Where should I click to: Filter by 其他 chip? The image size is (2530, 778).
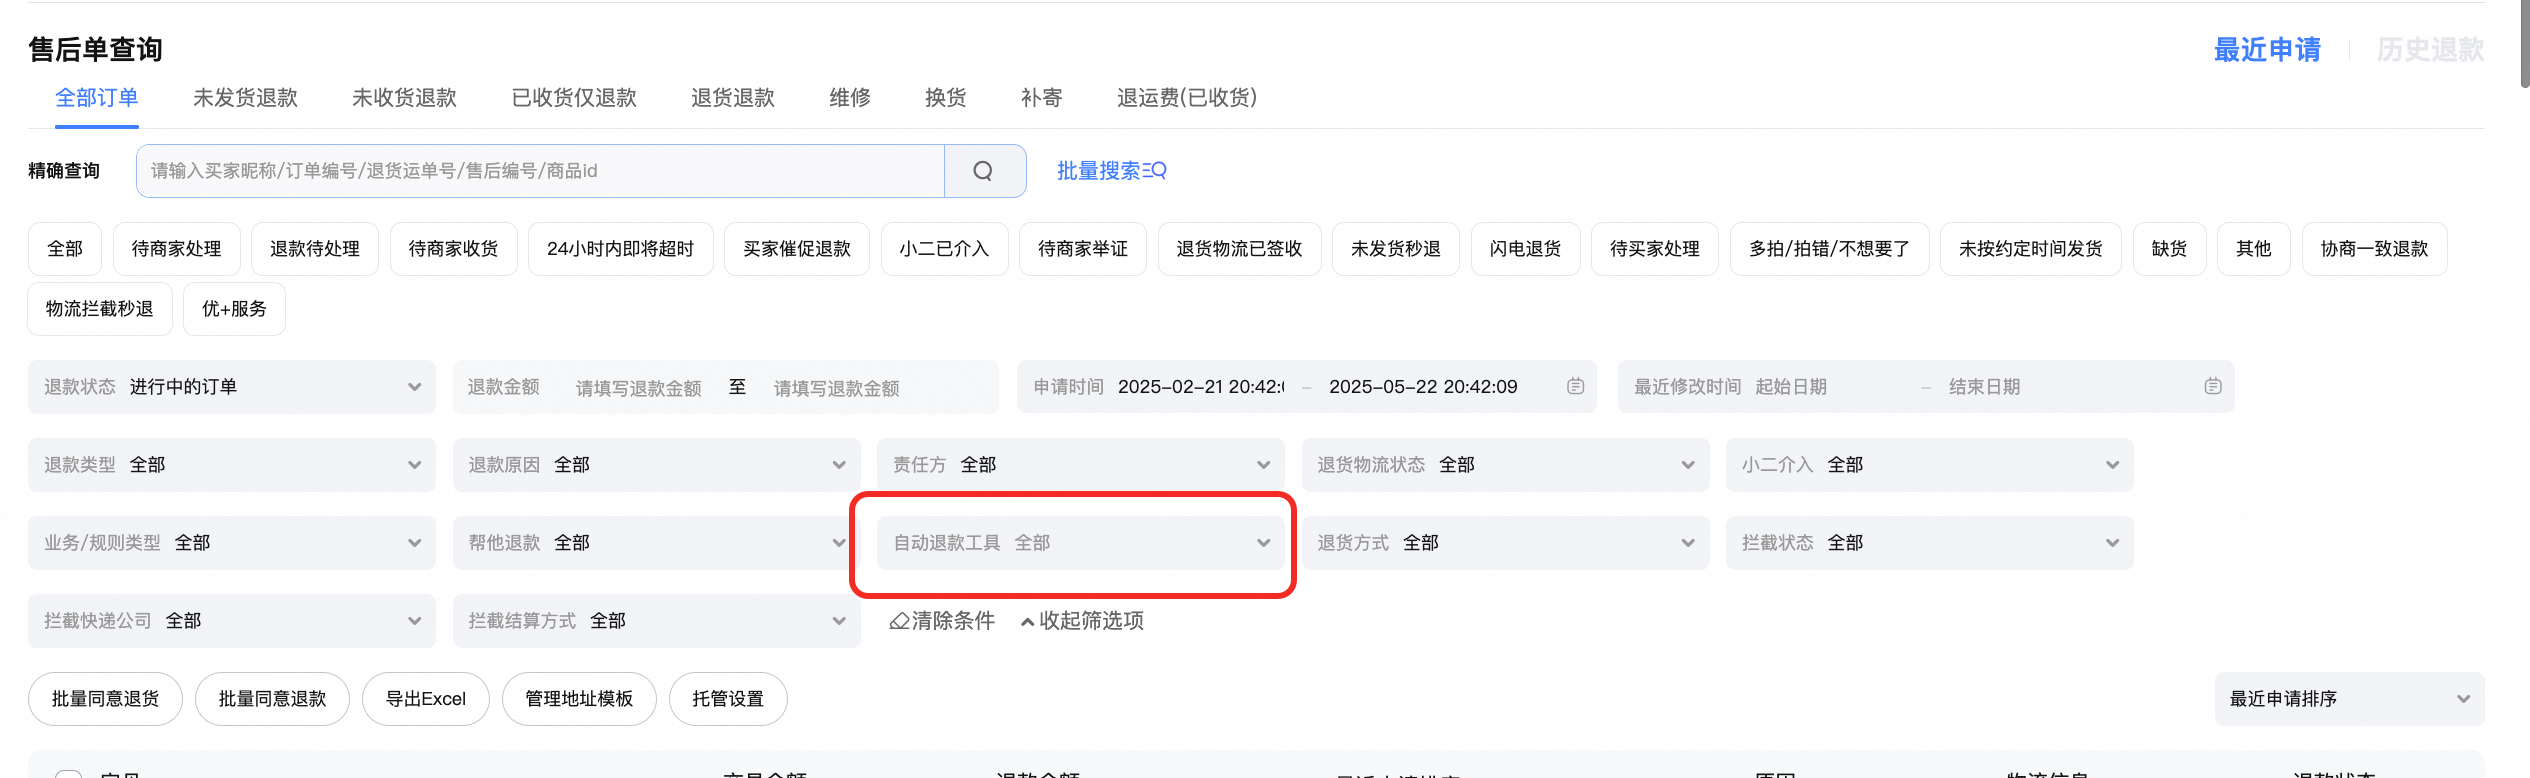point(2254,249)
